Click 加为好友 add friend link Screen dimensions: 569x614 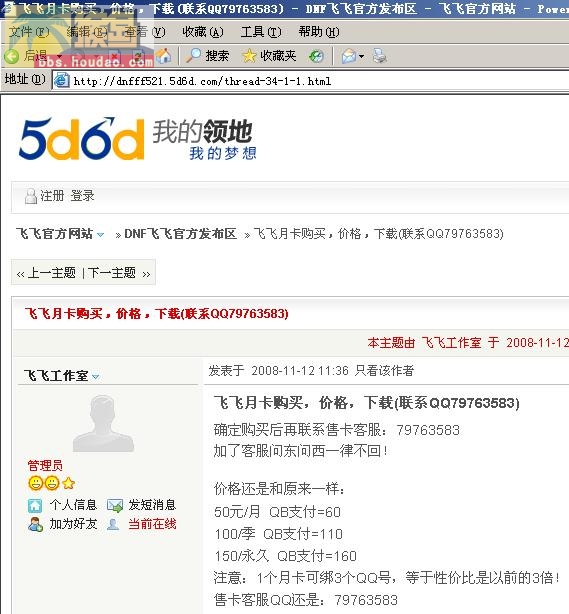73,524
